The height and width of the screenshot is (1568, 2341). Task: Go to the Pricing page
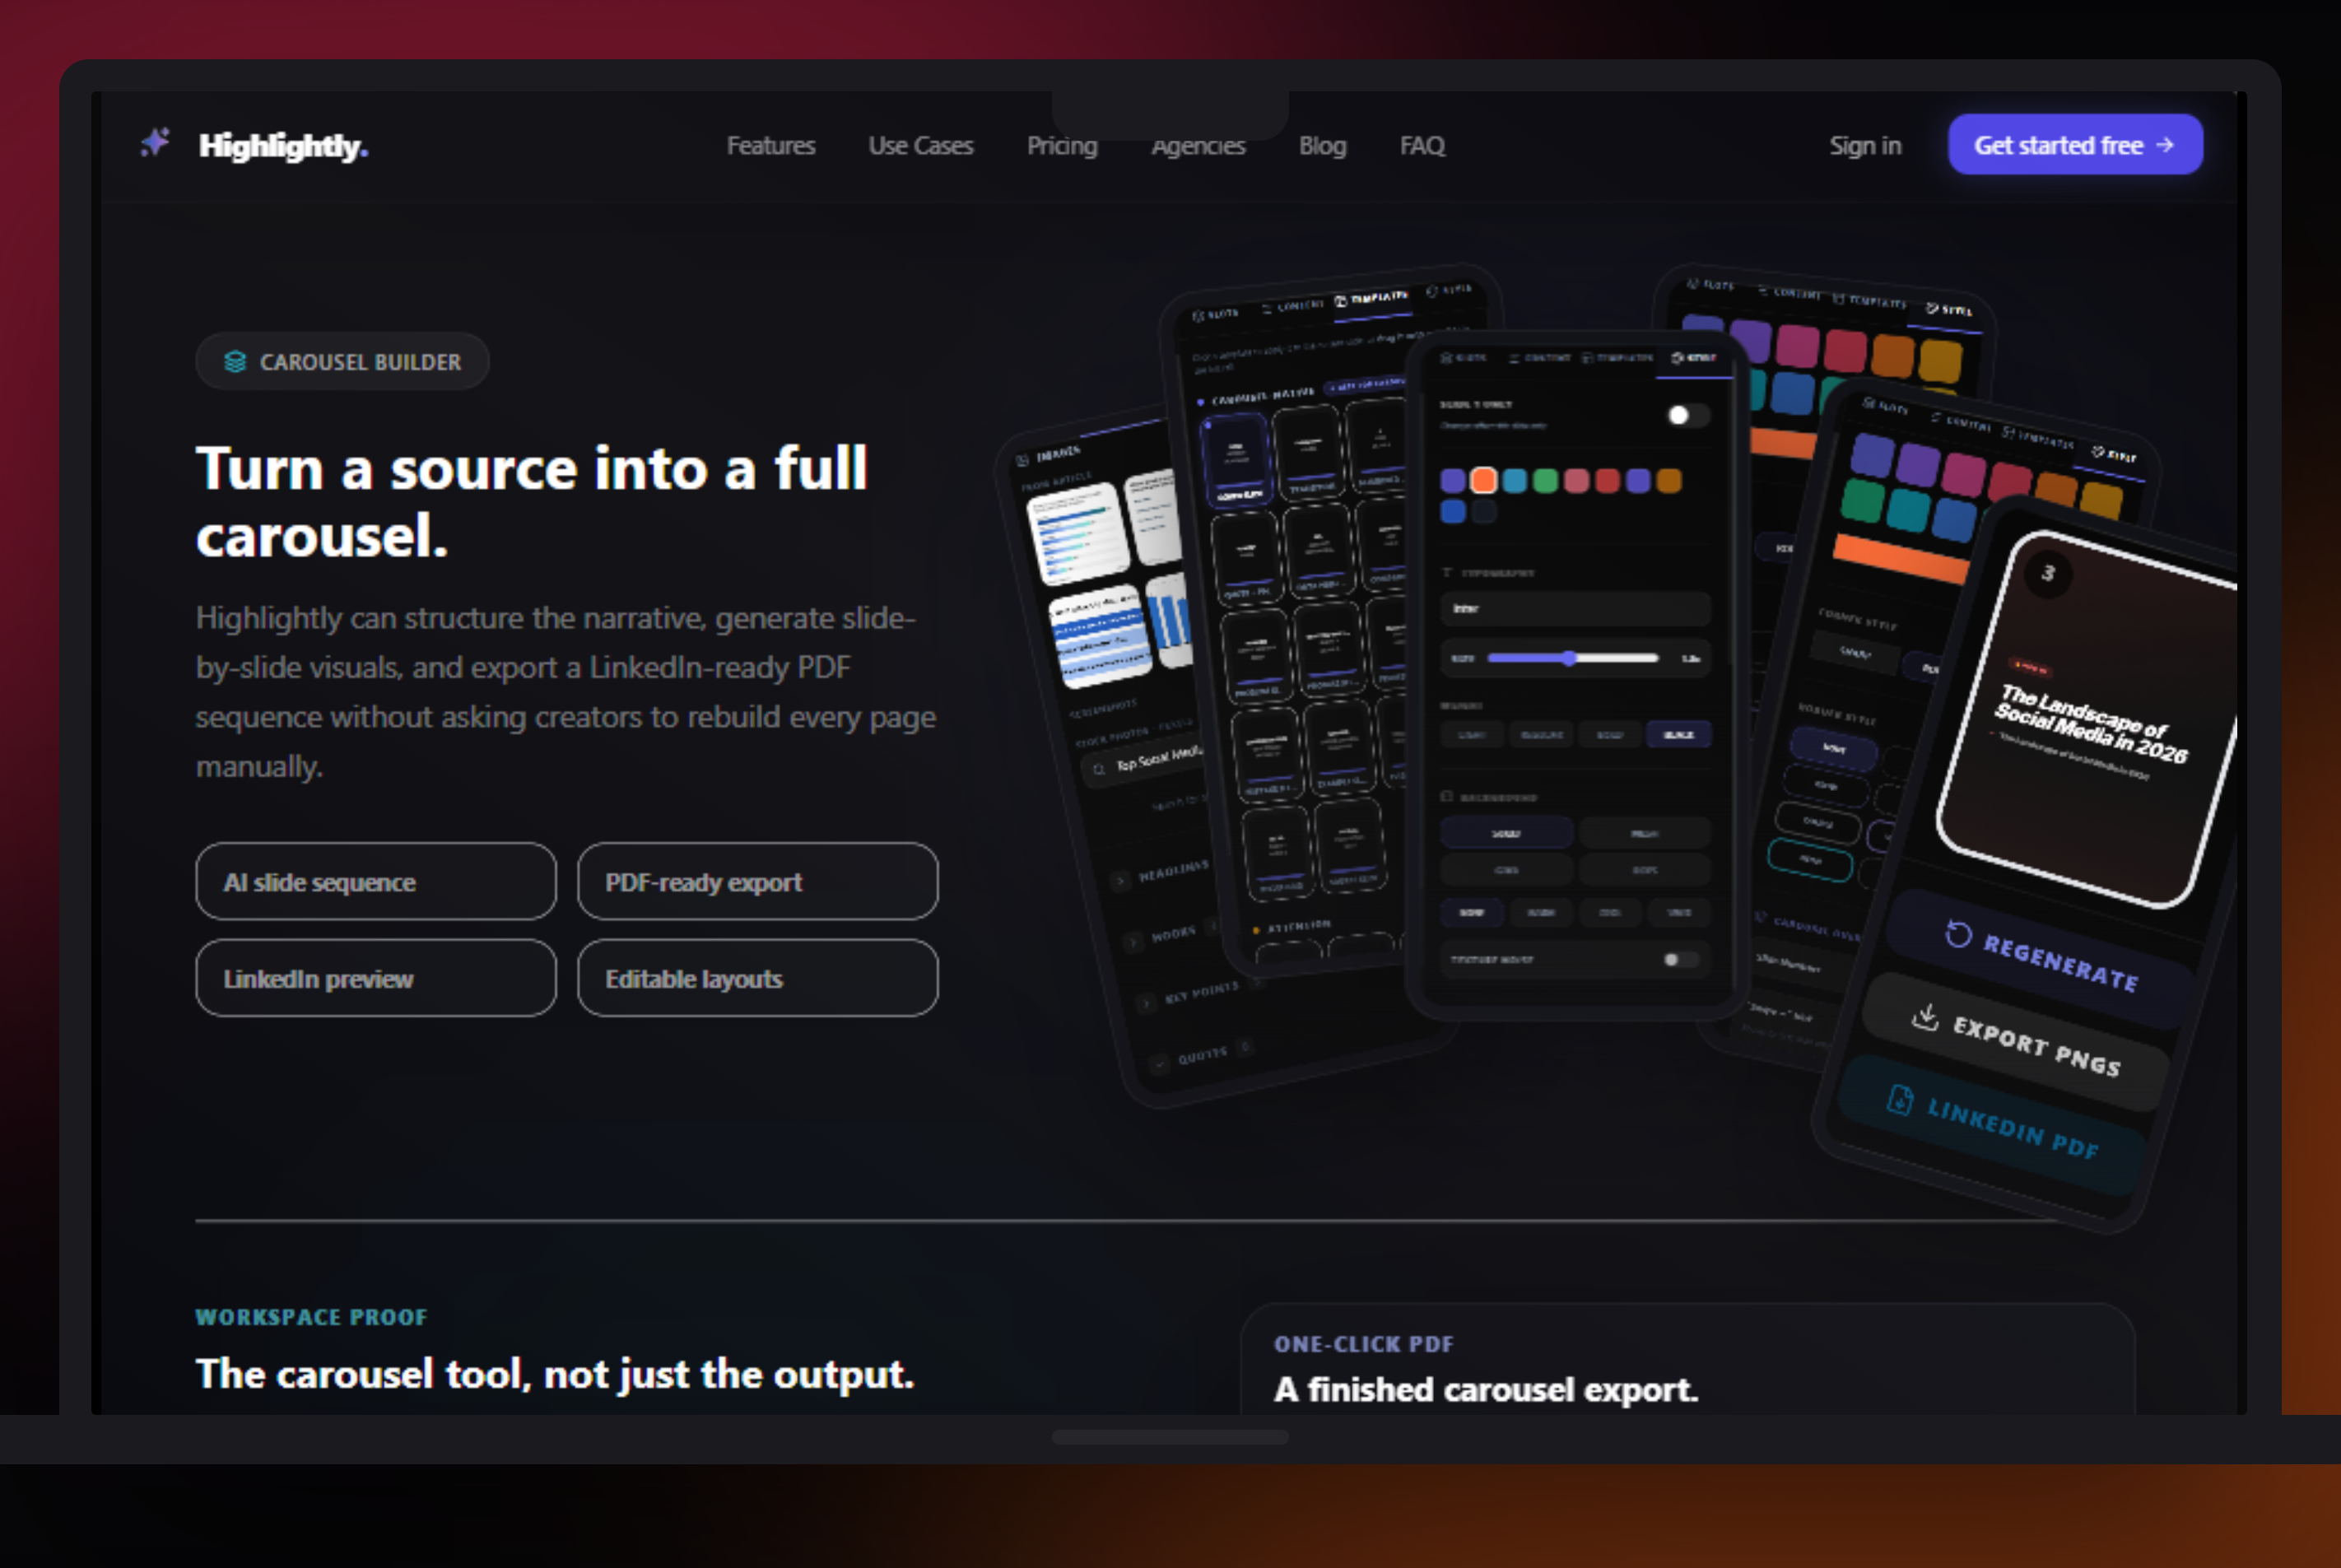tap(1062, 146)
